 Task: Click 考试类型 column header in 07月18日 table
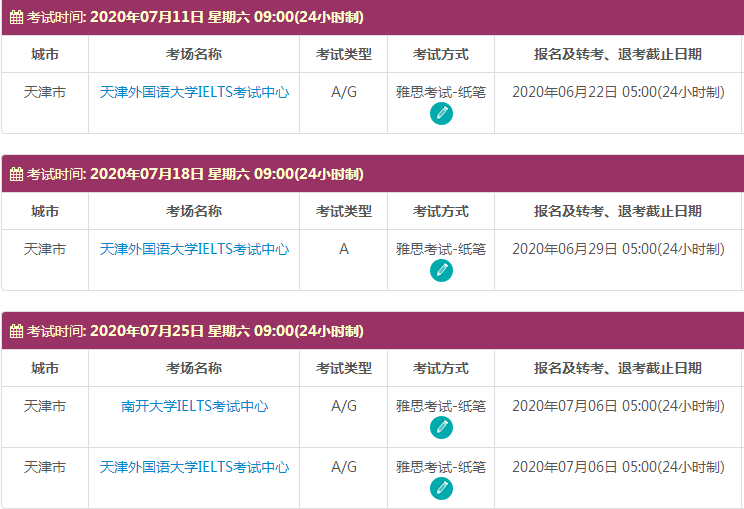tap(344, 211)
